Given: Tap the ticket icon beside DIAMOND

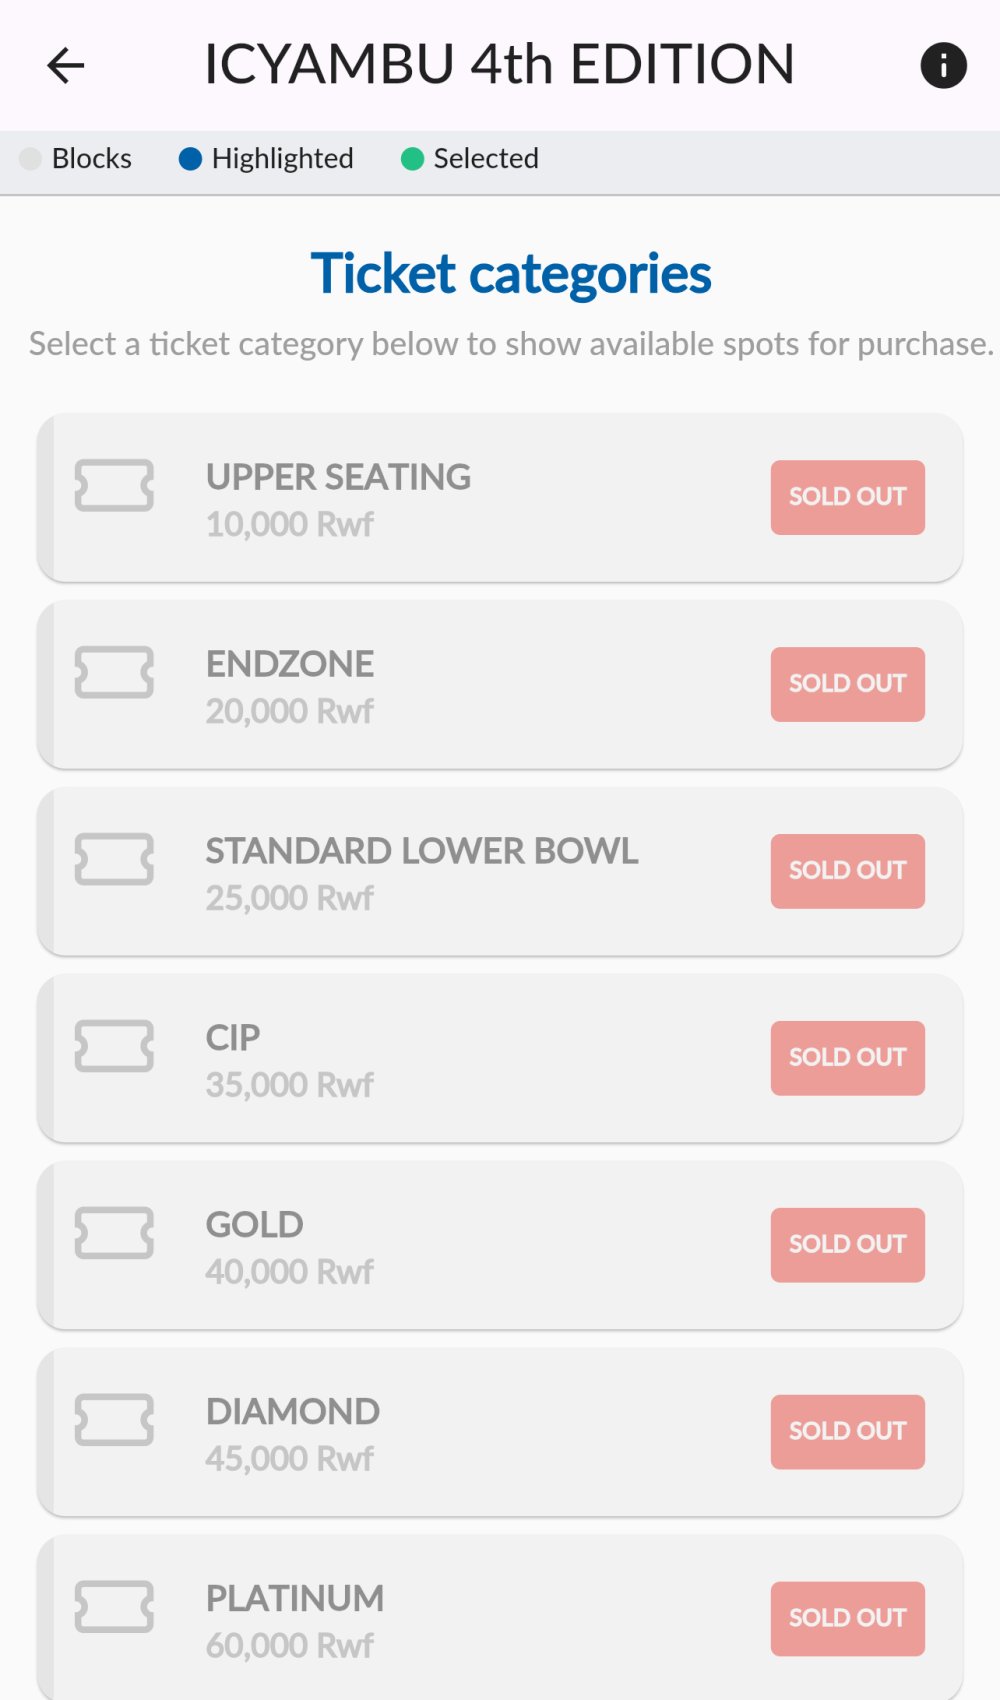Looking at the screenshot, I should pos(114,1420).
